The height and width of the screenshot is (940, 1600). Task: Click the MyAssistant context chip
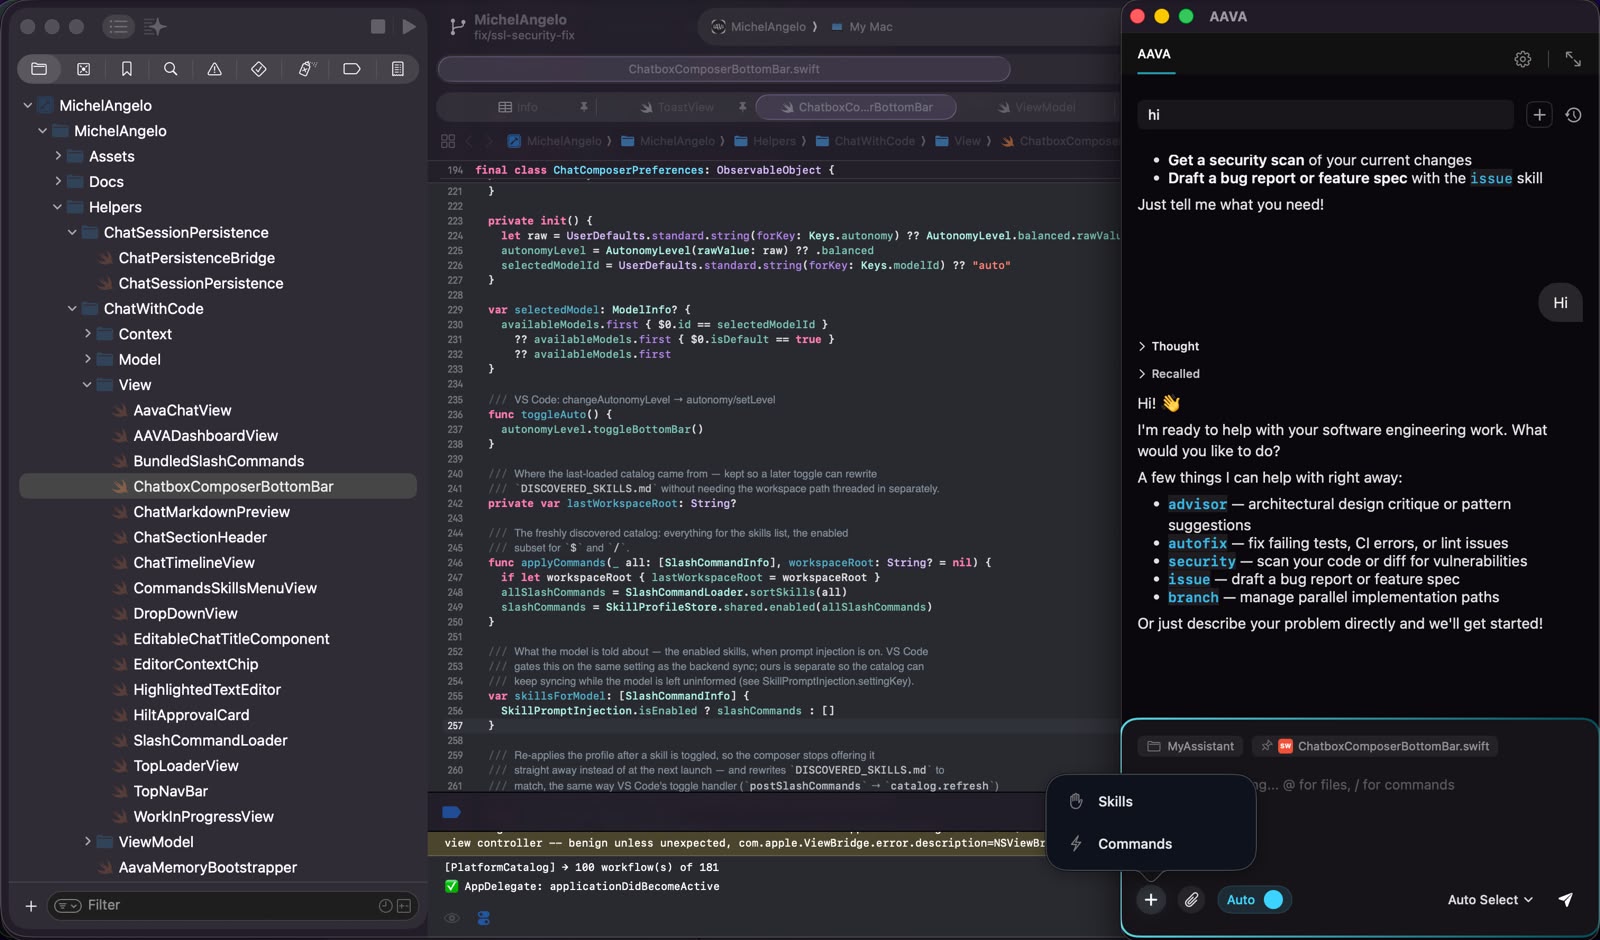click(1190, 746)
